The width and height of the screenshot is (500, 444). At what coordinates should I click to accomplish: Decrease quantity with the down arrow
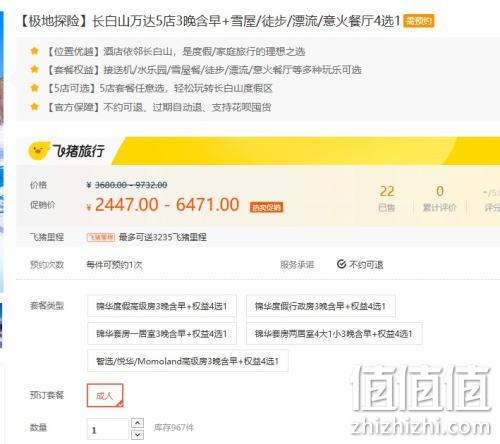point(138,434)
